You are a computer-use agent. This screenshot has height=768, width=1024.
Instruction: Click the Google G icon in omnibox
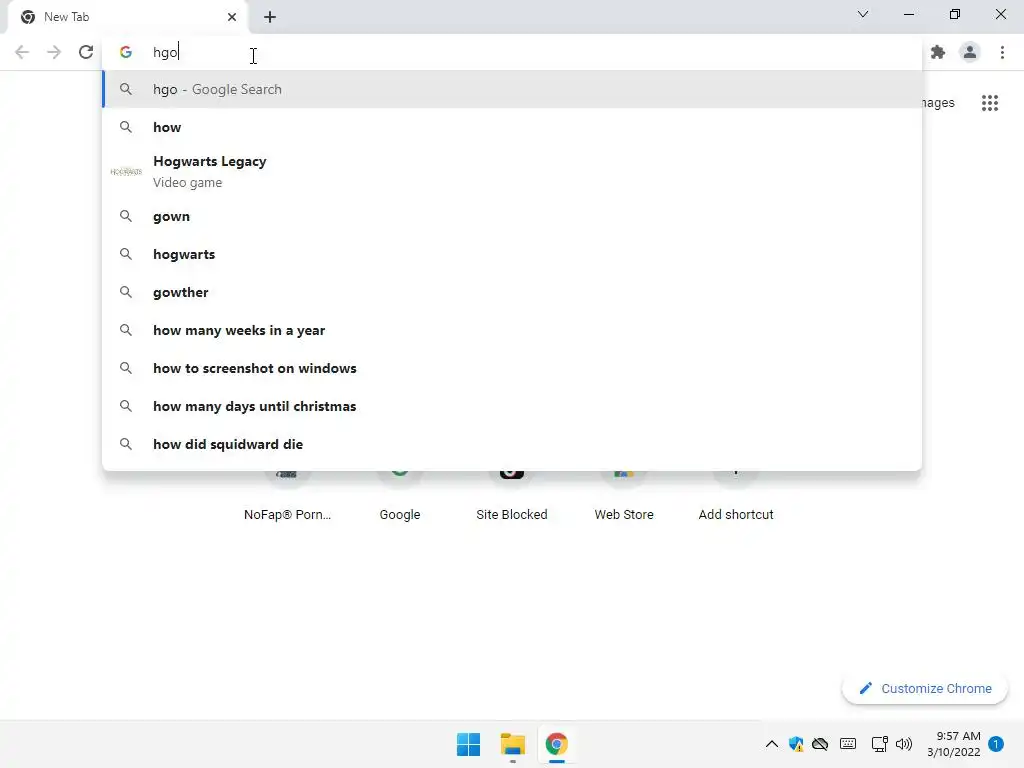[126, 52]
